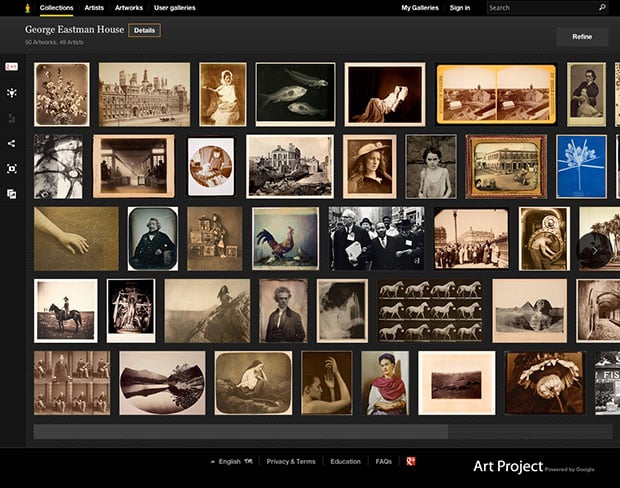Click the greyed-out museum view icon
This screenshot has height=488, width=620.
click(11, 118)
